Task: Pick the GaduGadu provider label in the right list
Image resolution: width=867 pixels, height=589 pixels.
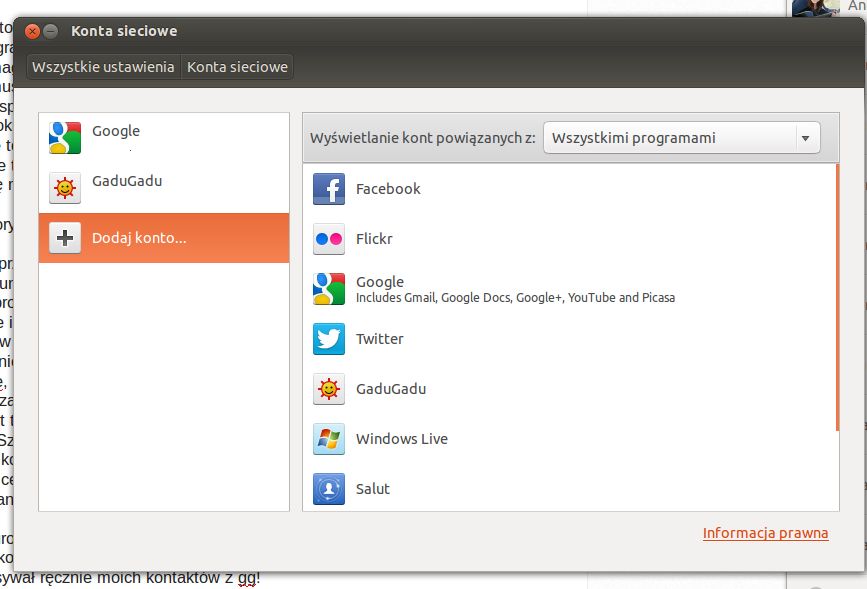Action: (391, 389)
